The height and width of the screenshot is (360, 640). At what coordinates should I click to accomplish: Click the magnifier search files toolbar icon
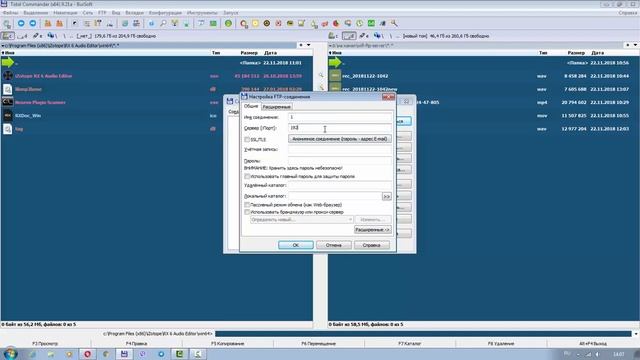[x=163, y=24]
